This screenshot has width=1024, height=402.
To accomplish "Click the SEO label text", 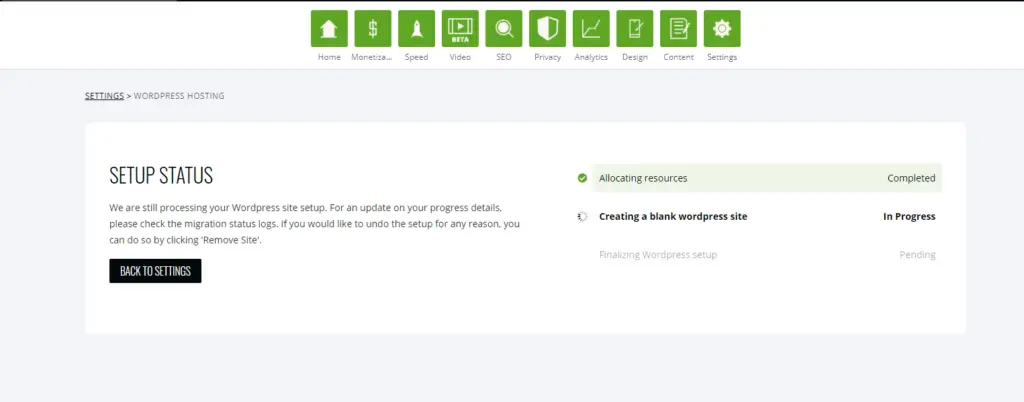I will tap(504, 57).
